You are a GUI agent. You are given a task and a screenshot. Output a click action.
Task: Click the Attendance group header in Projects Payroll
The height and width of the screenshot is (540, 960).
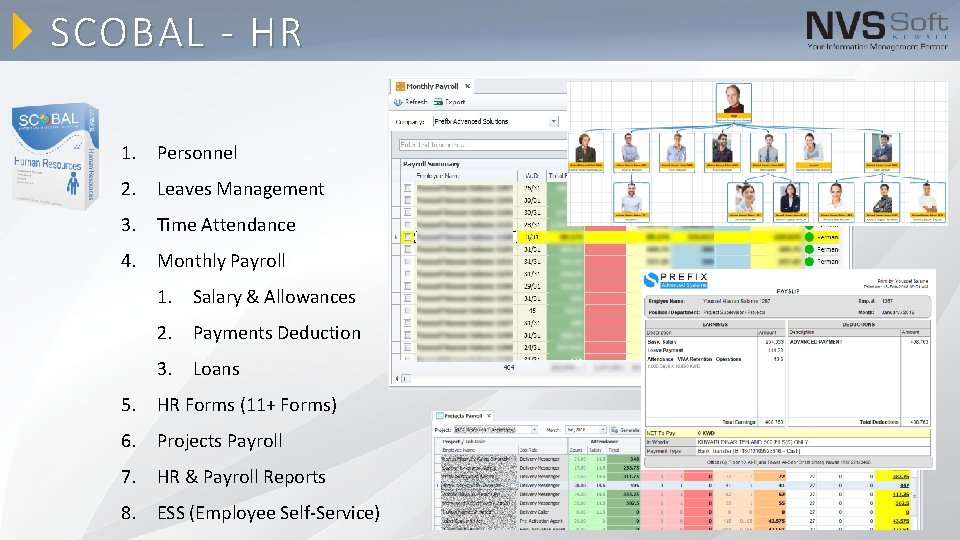604,441
